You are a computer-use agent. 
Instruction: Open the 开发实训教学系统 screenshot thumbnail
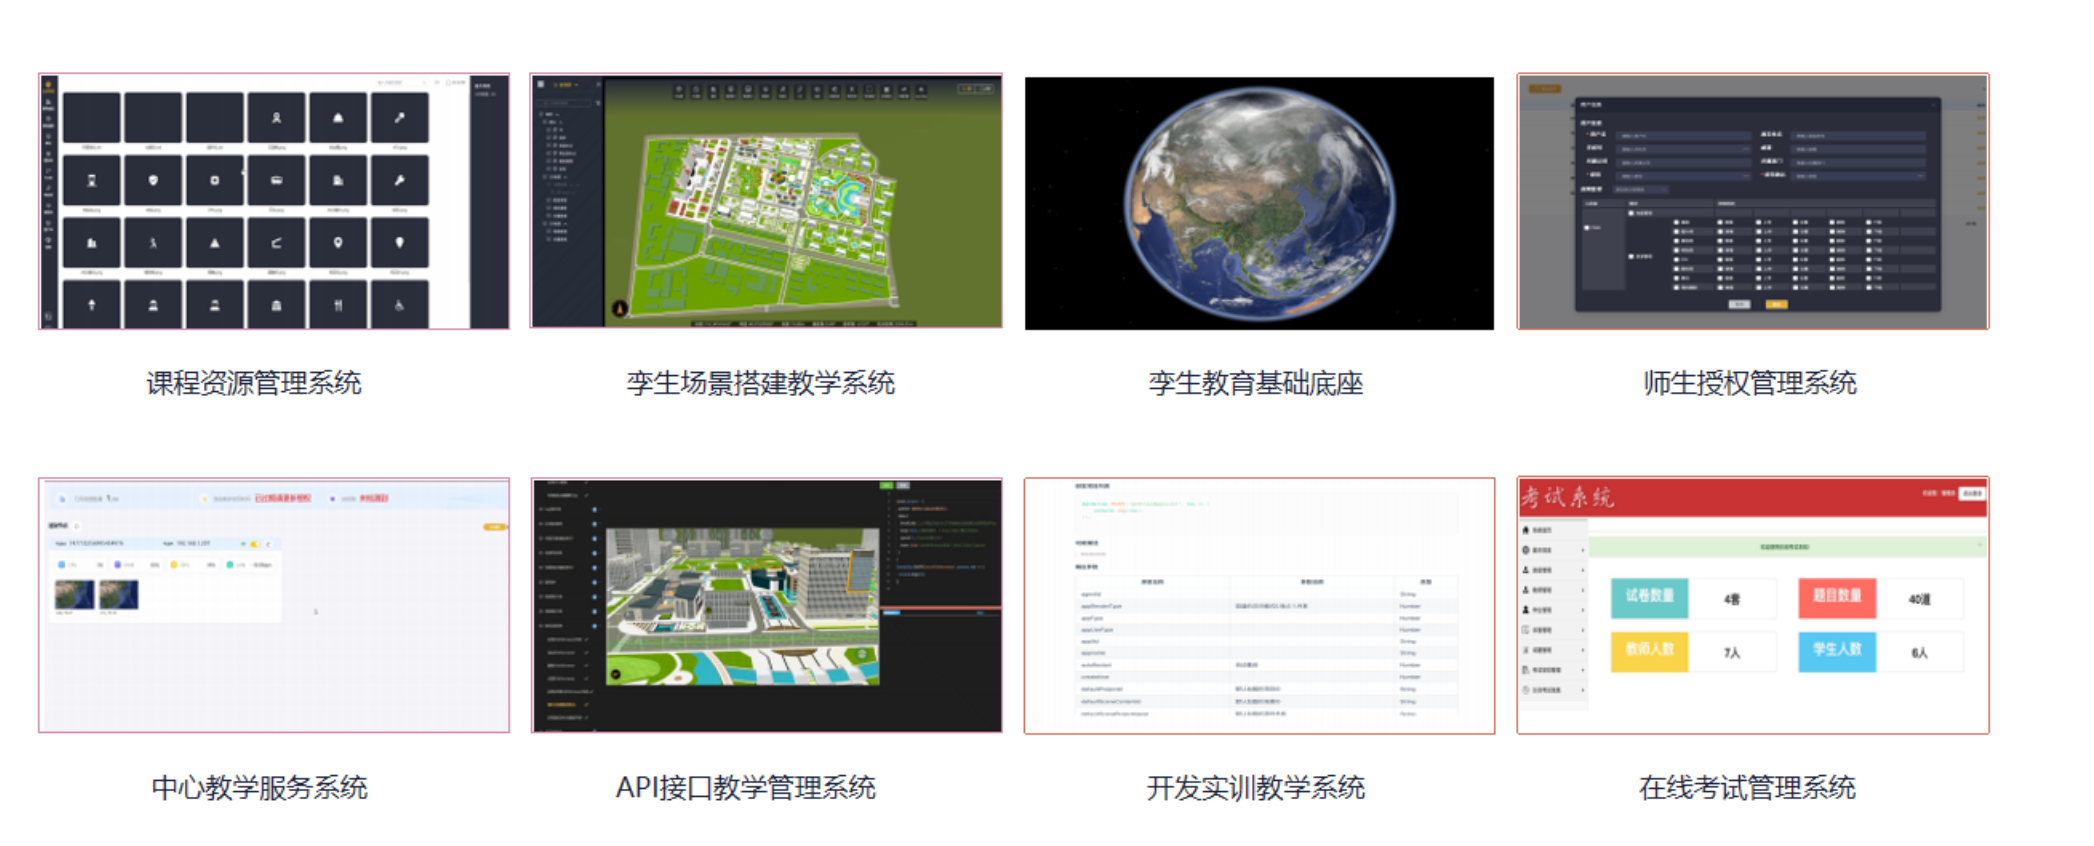(1259, 605)
